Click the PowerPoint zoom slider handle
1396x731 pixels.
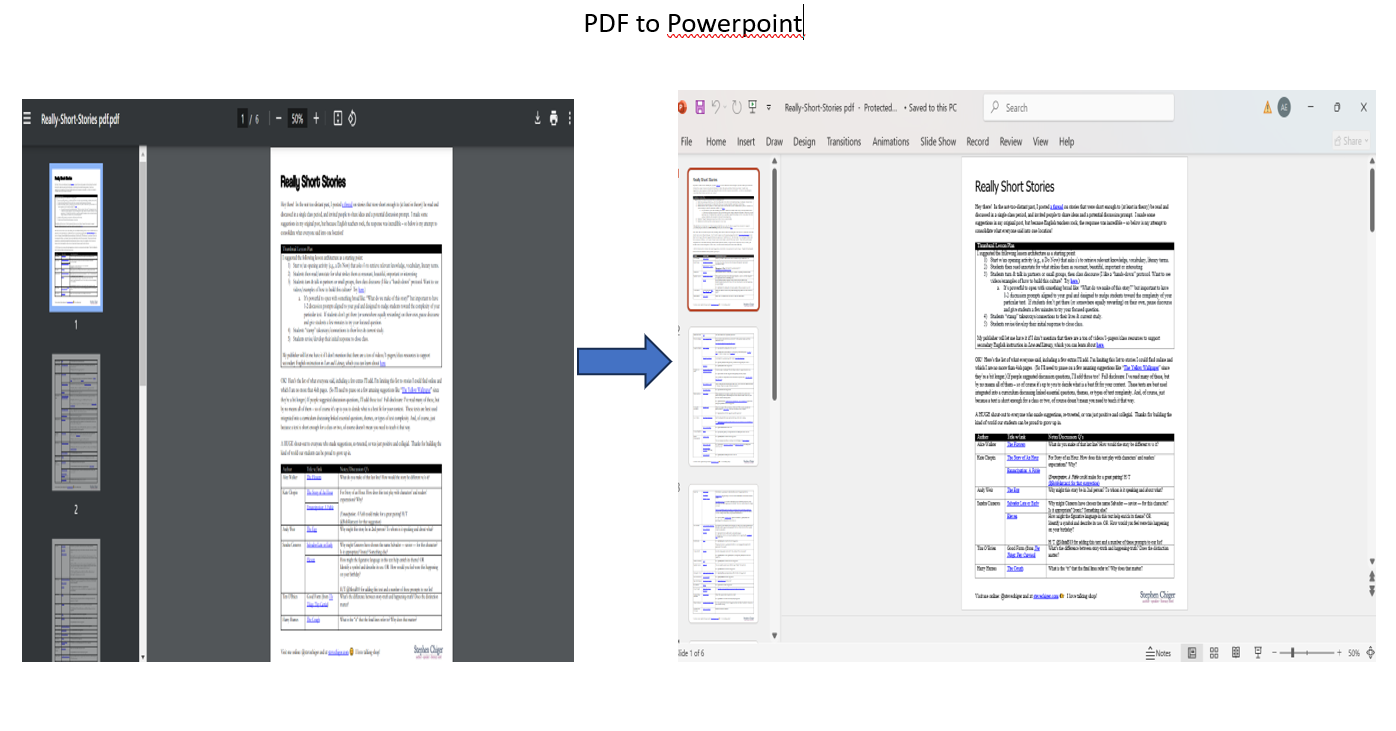click(1293, 652)
